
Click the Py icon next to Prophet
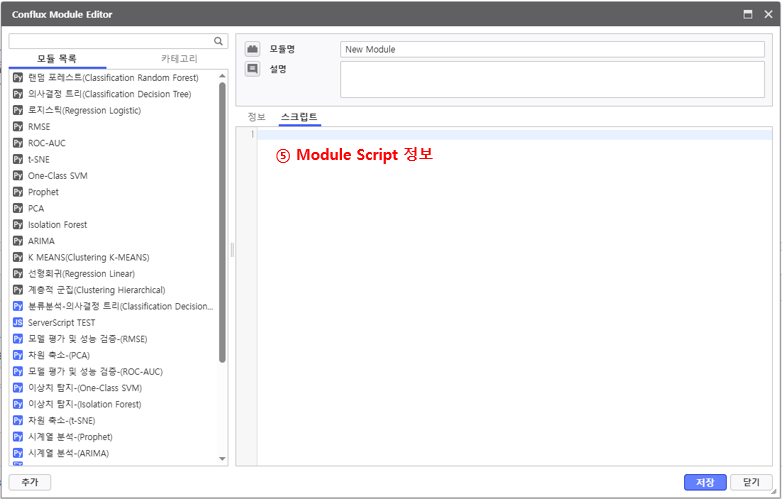(18, 192)
